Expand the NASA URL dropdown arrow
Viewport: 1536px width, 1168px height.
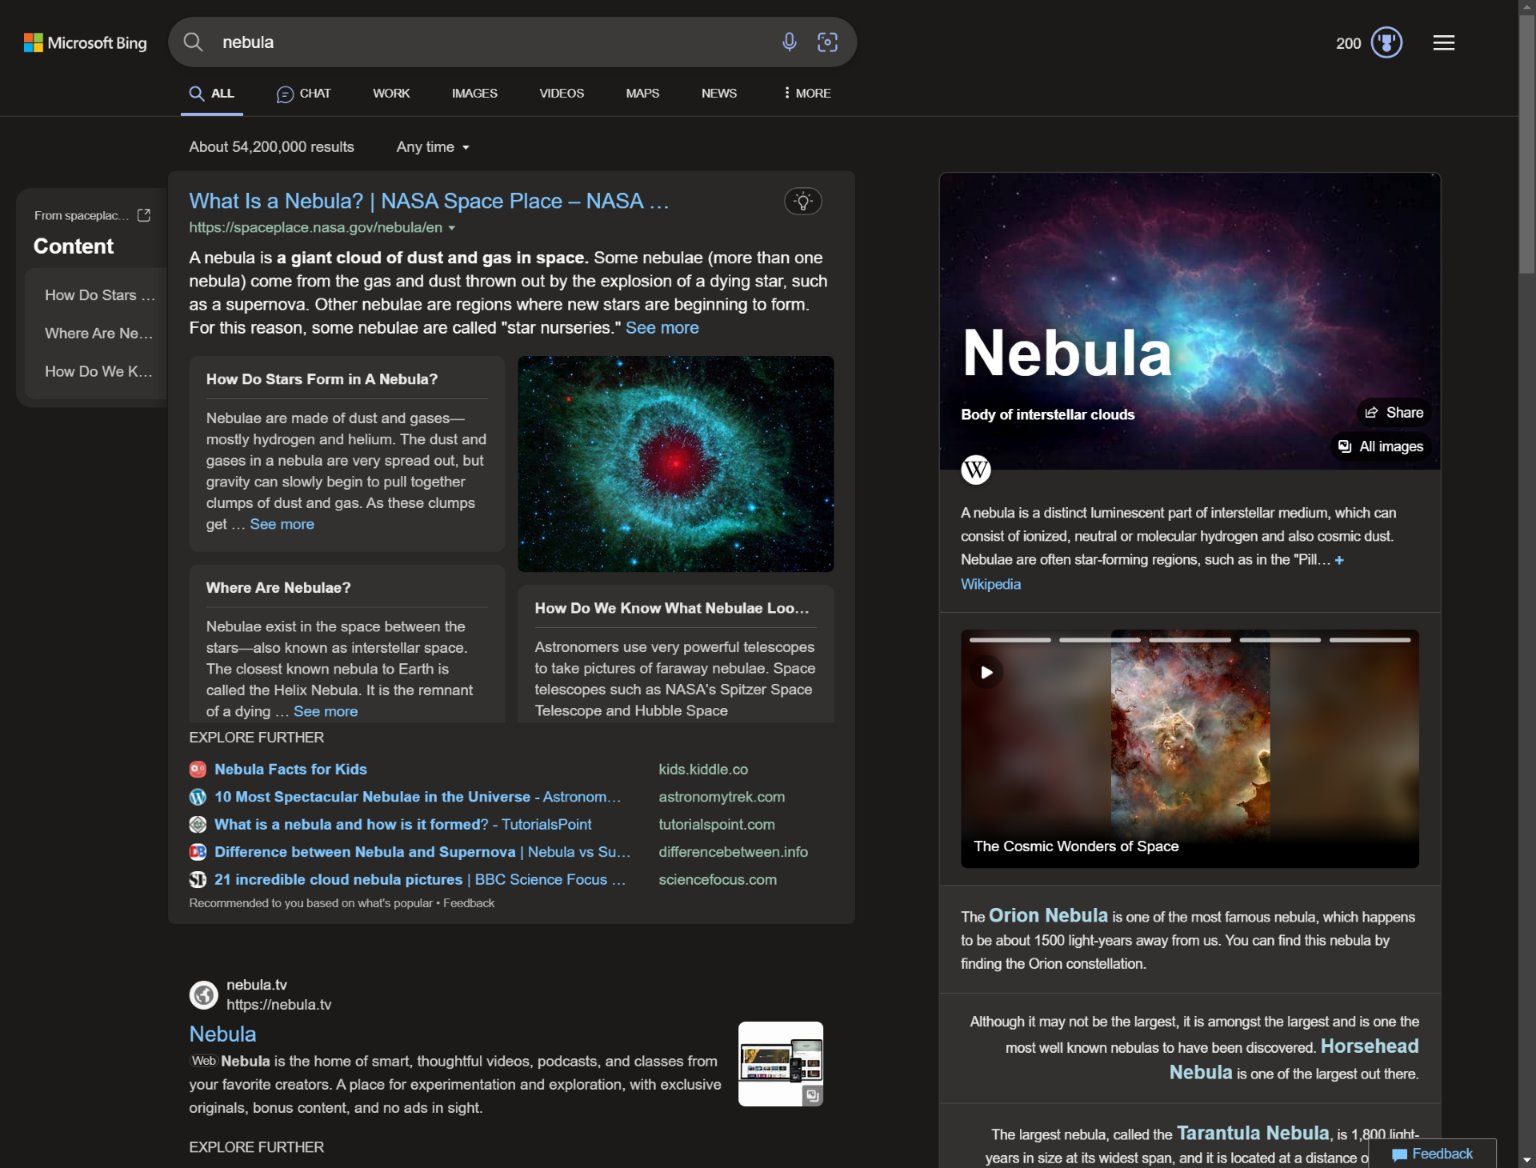tap(452, 228)
